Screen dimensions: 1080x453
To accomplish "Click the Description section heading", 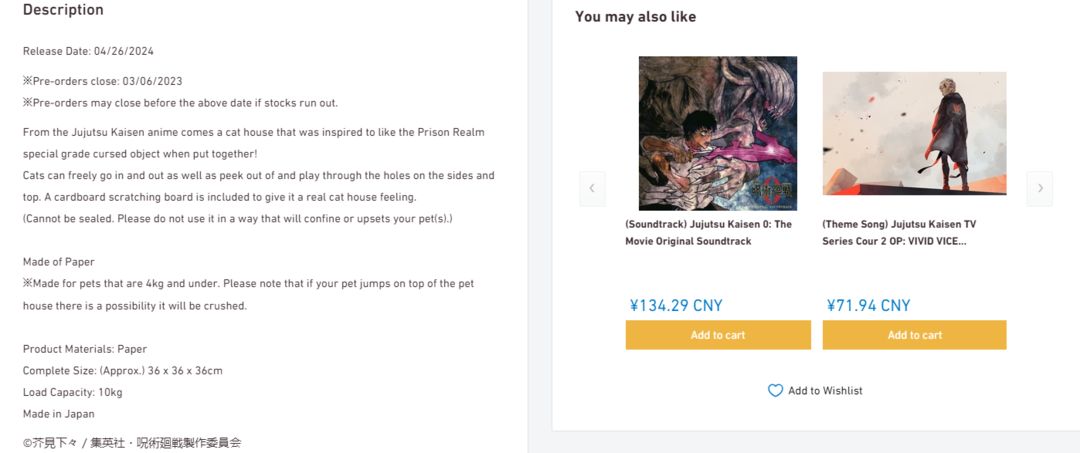I will 63,10.
